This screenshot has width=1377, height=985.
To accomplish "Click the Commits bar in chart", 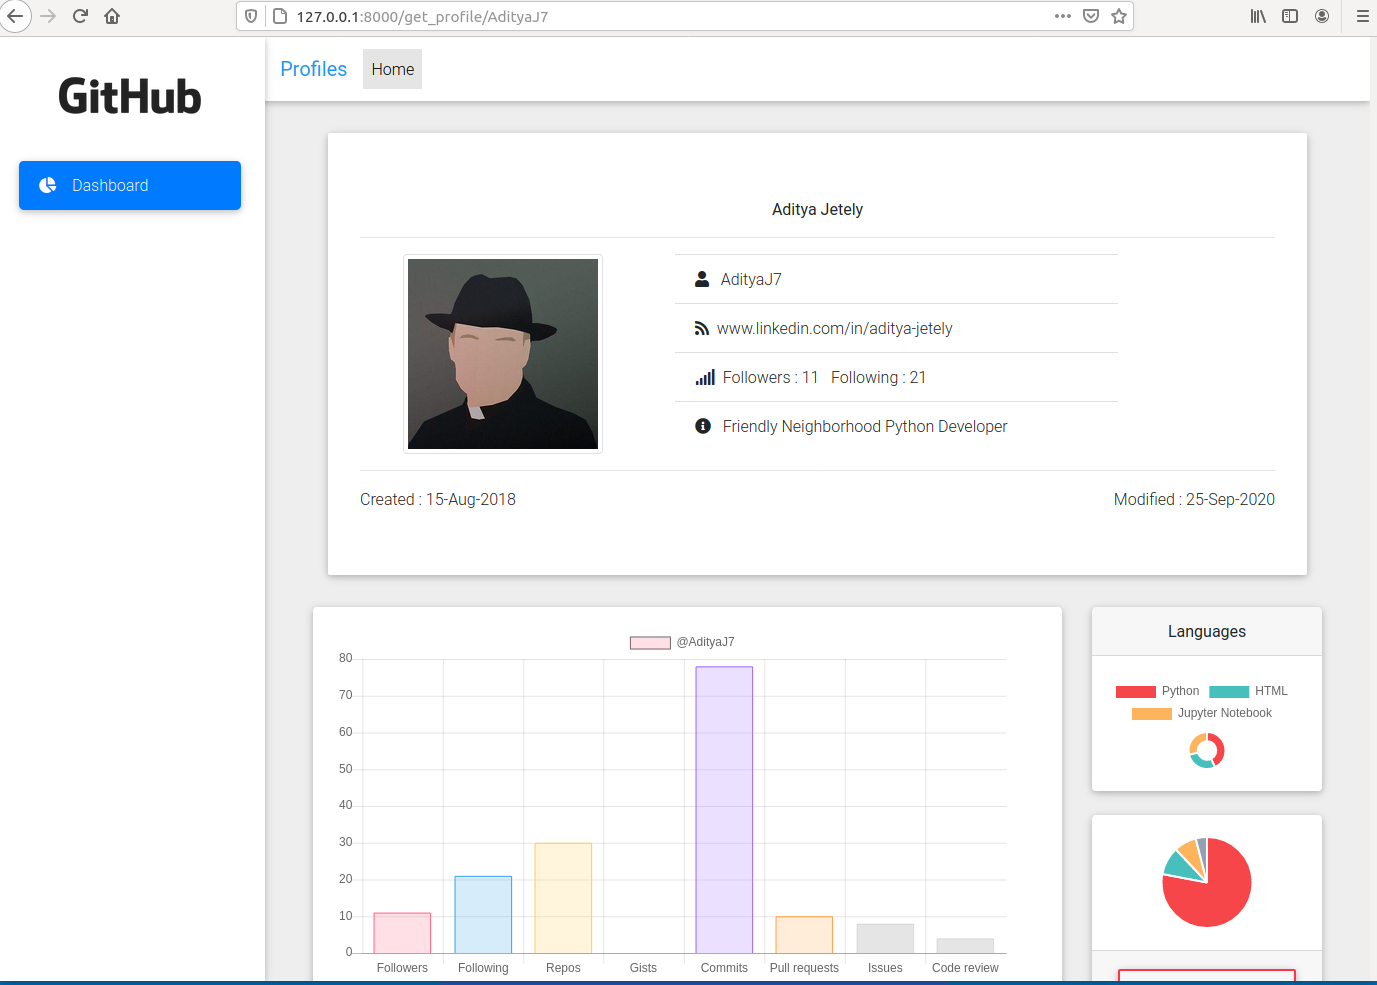I will (724, 809).
